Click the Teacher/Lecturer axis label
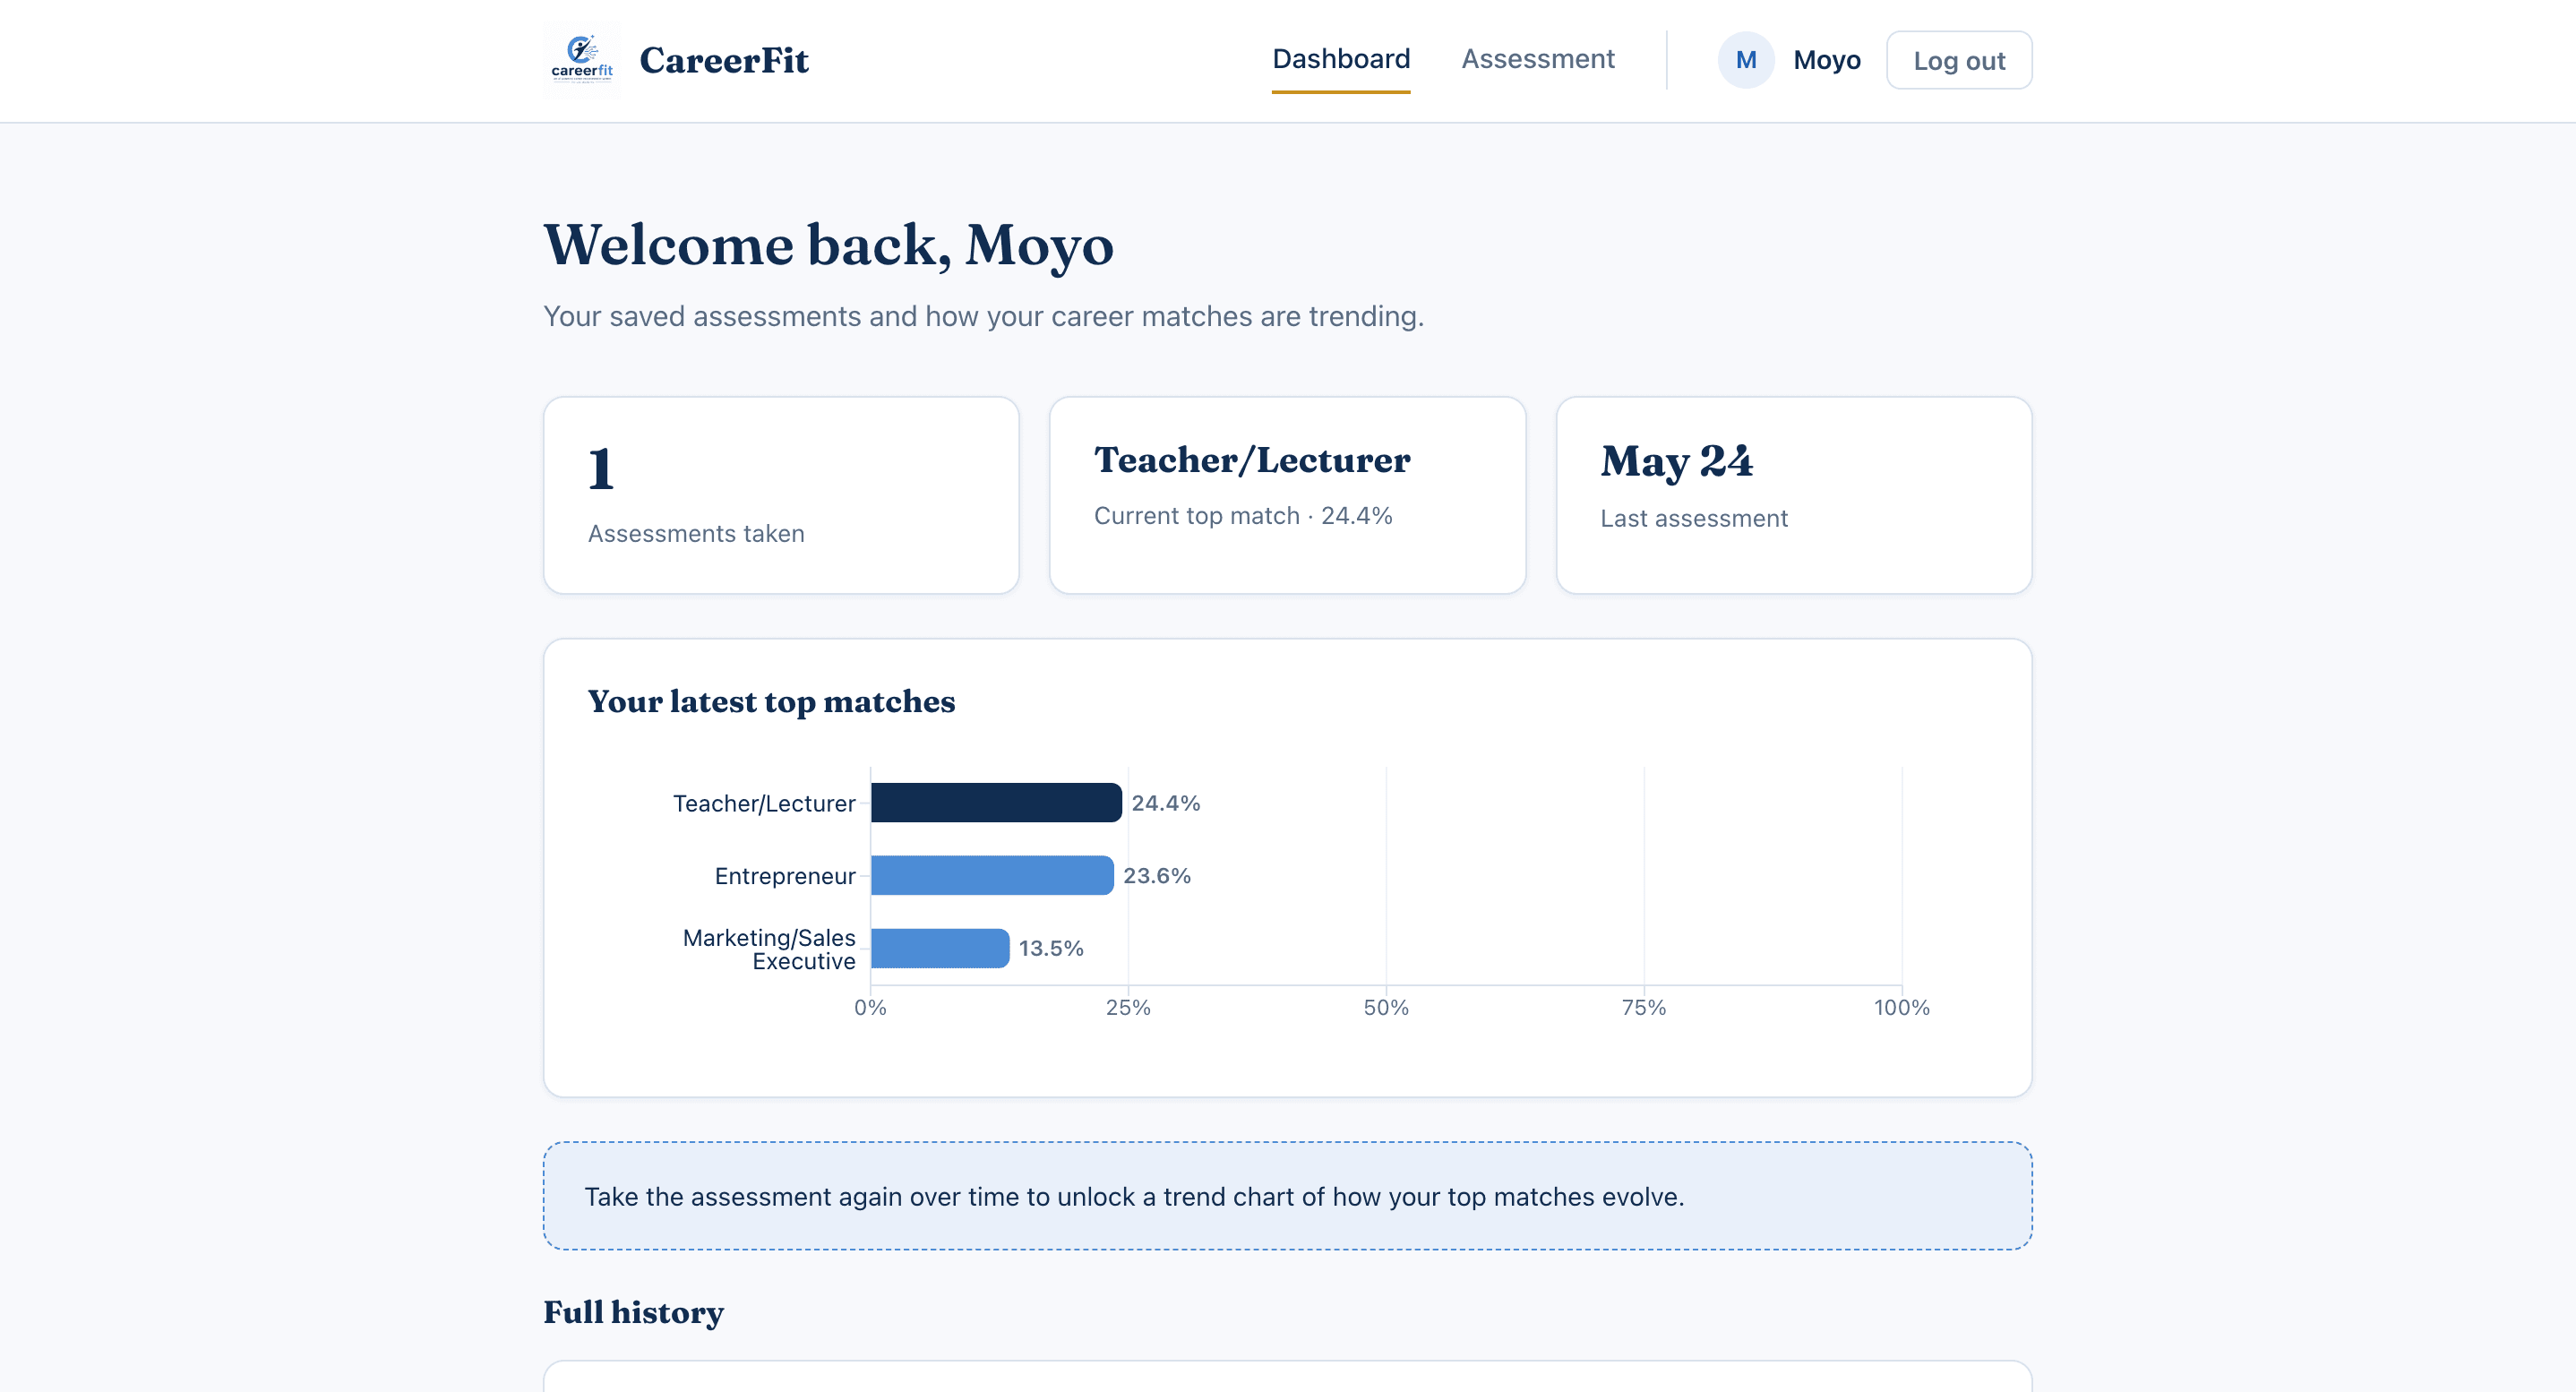Viewport: 2576px width, 1392px height. [x=764, y=804]
